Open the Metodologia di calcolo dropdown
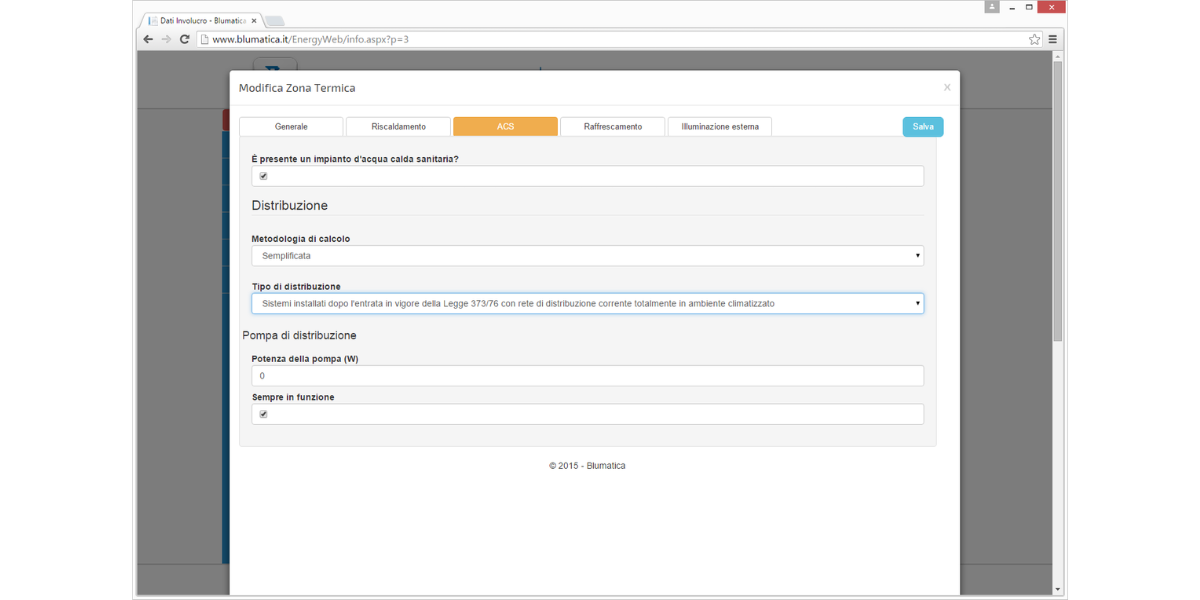1200x600 pixels. (x=587, y=256)
